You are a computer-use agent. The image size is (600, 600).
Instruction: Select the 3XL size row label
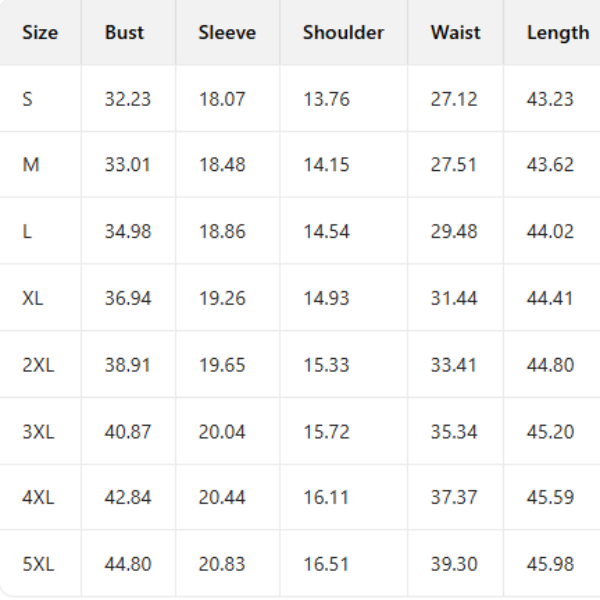(x=38, y=431)
